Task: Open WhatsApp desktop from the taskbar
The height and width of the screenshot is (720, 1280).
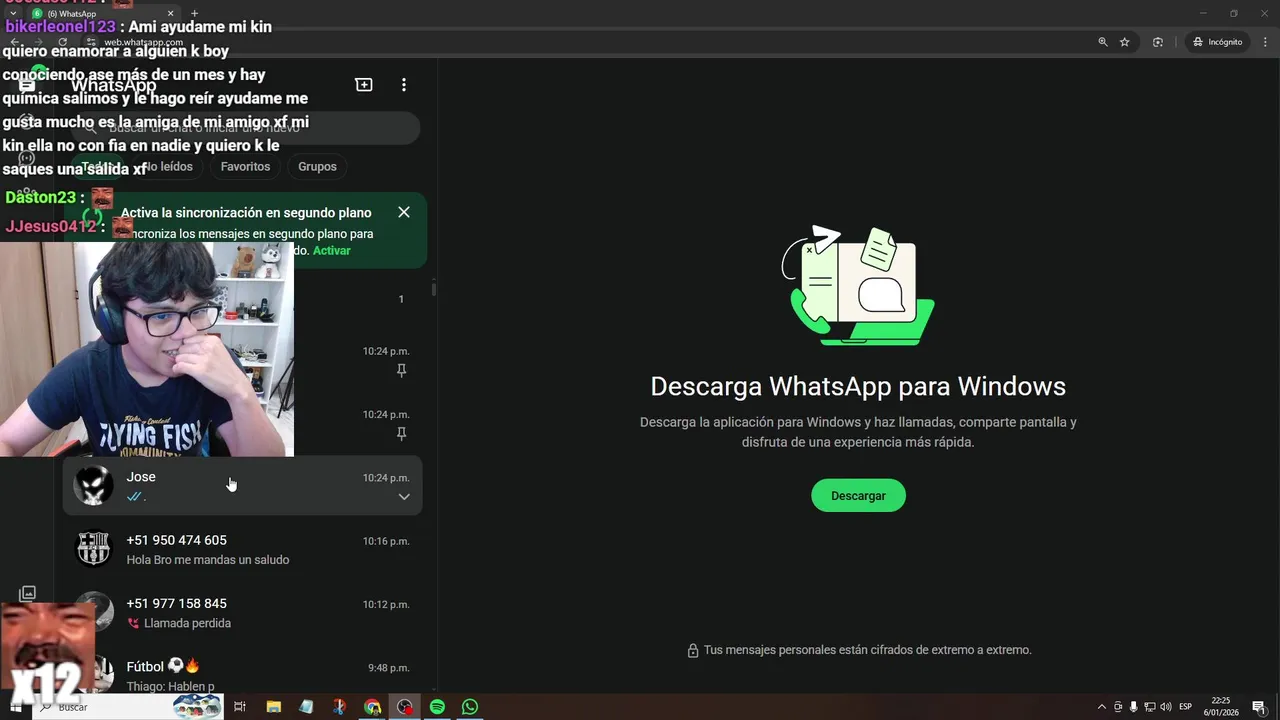Action: 470,707
